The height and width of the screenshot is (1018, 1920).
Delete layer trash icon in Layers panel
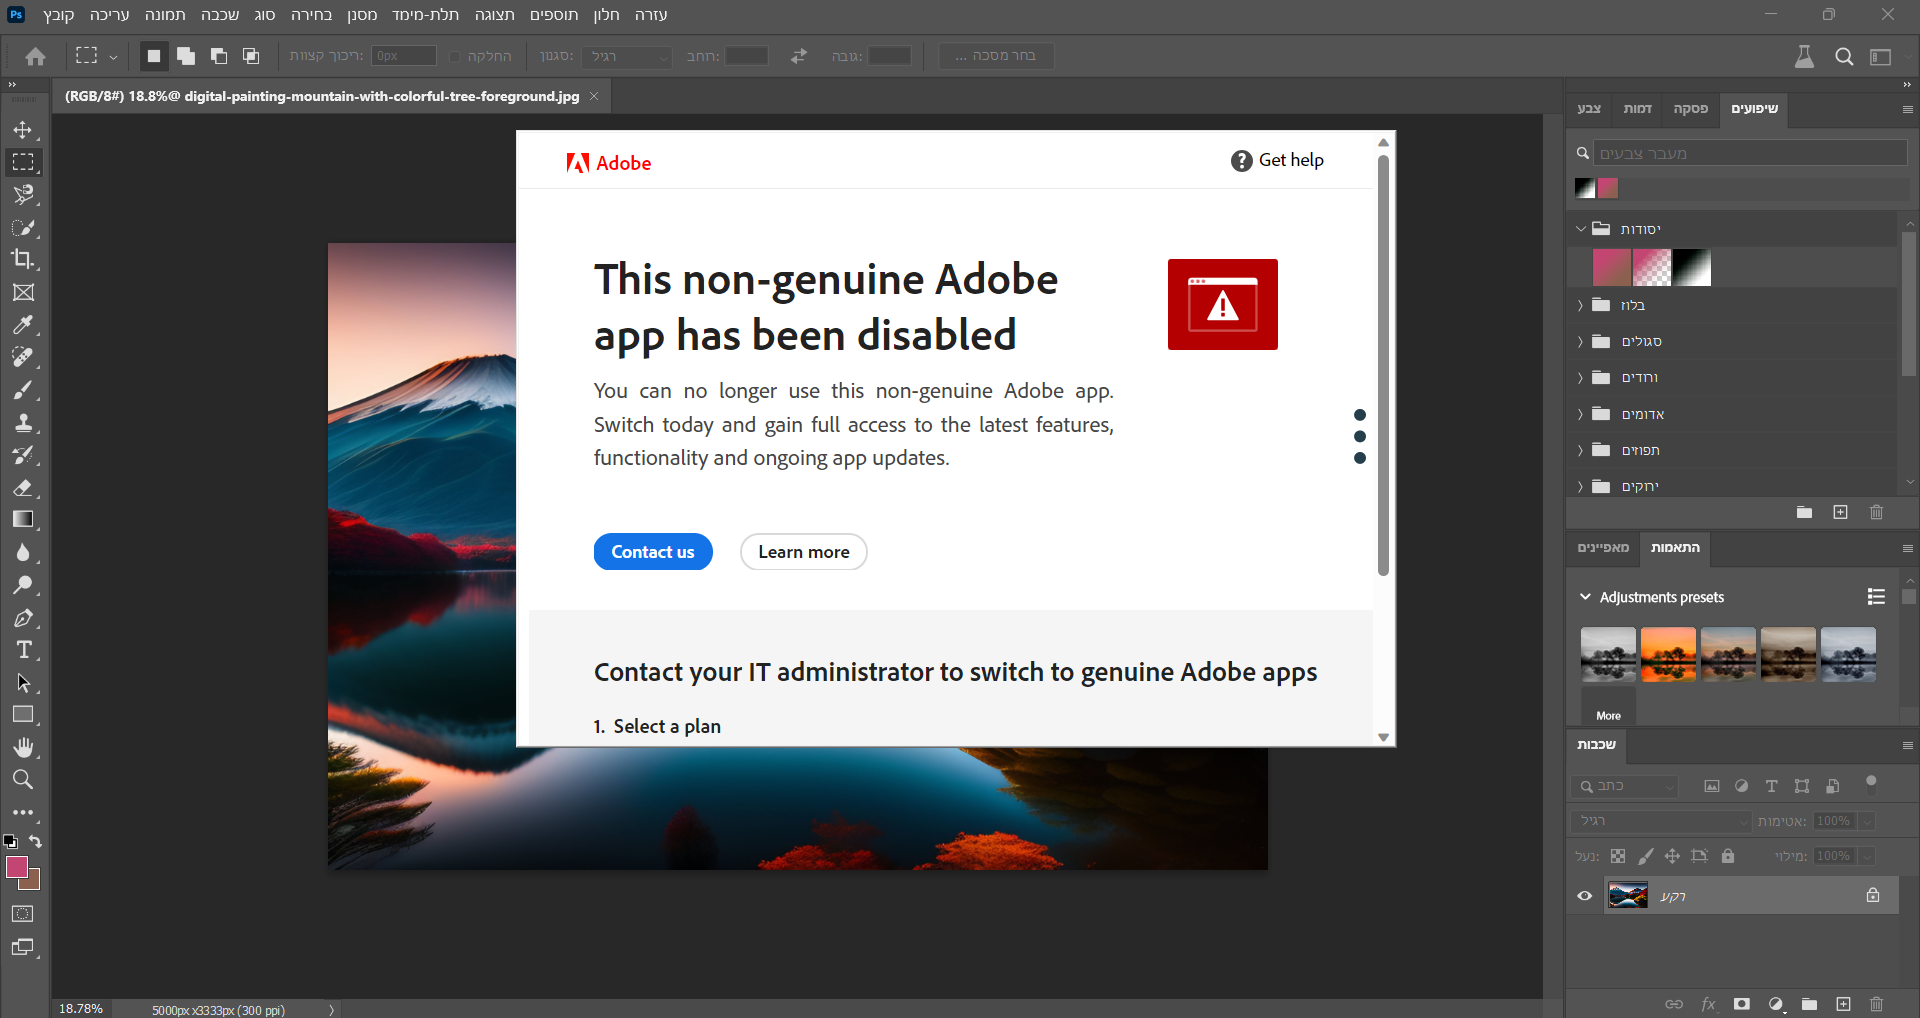(1877, 1004)
